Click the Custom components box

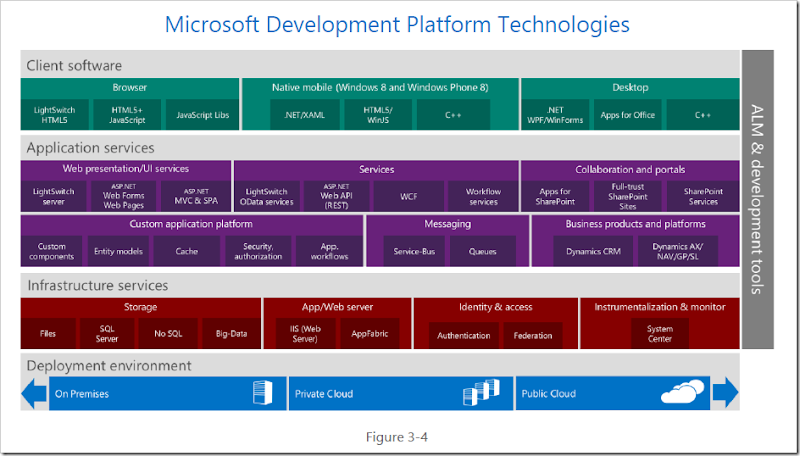click(52, 251)
